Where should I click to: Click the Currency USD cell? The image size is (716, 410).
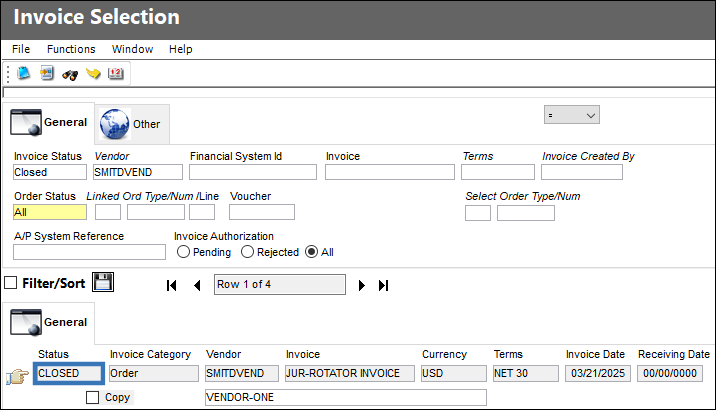[454, 373]
